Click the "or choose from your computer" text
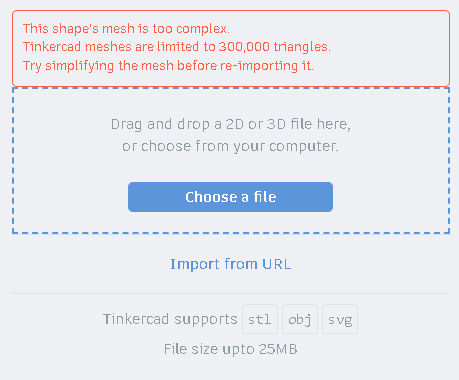 point(230,146)
